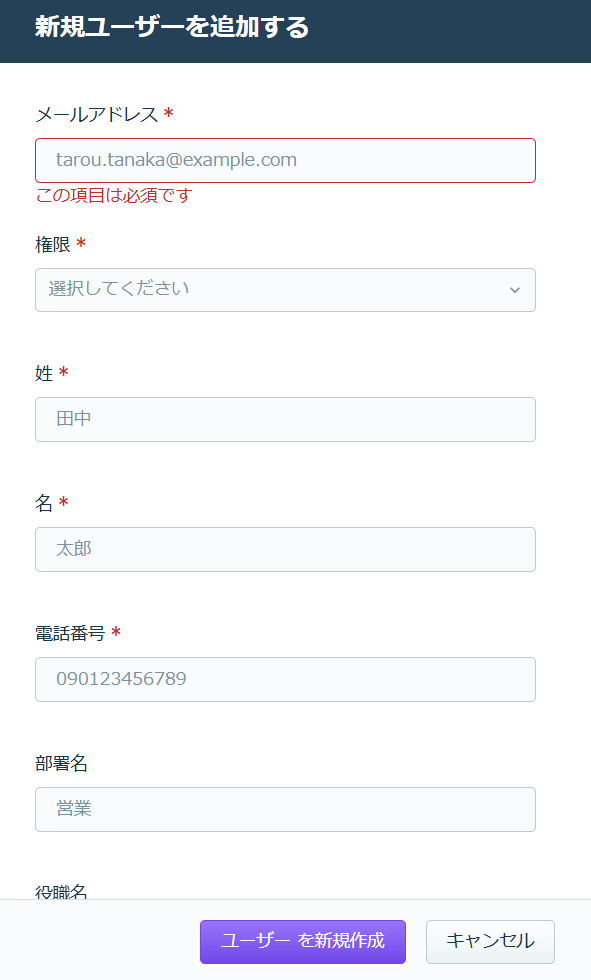Click the 部署名 field with placeholder 営業

click(x=286, y=809)
